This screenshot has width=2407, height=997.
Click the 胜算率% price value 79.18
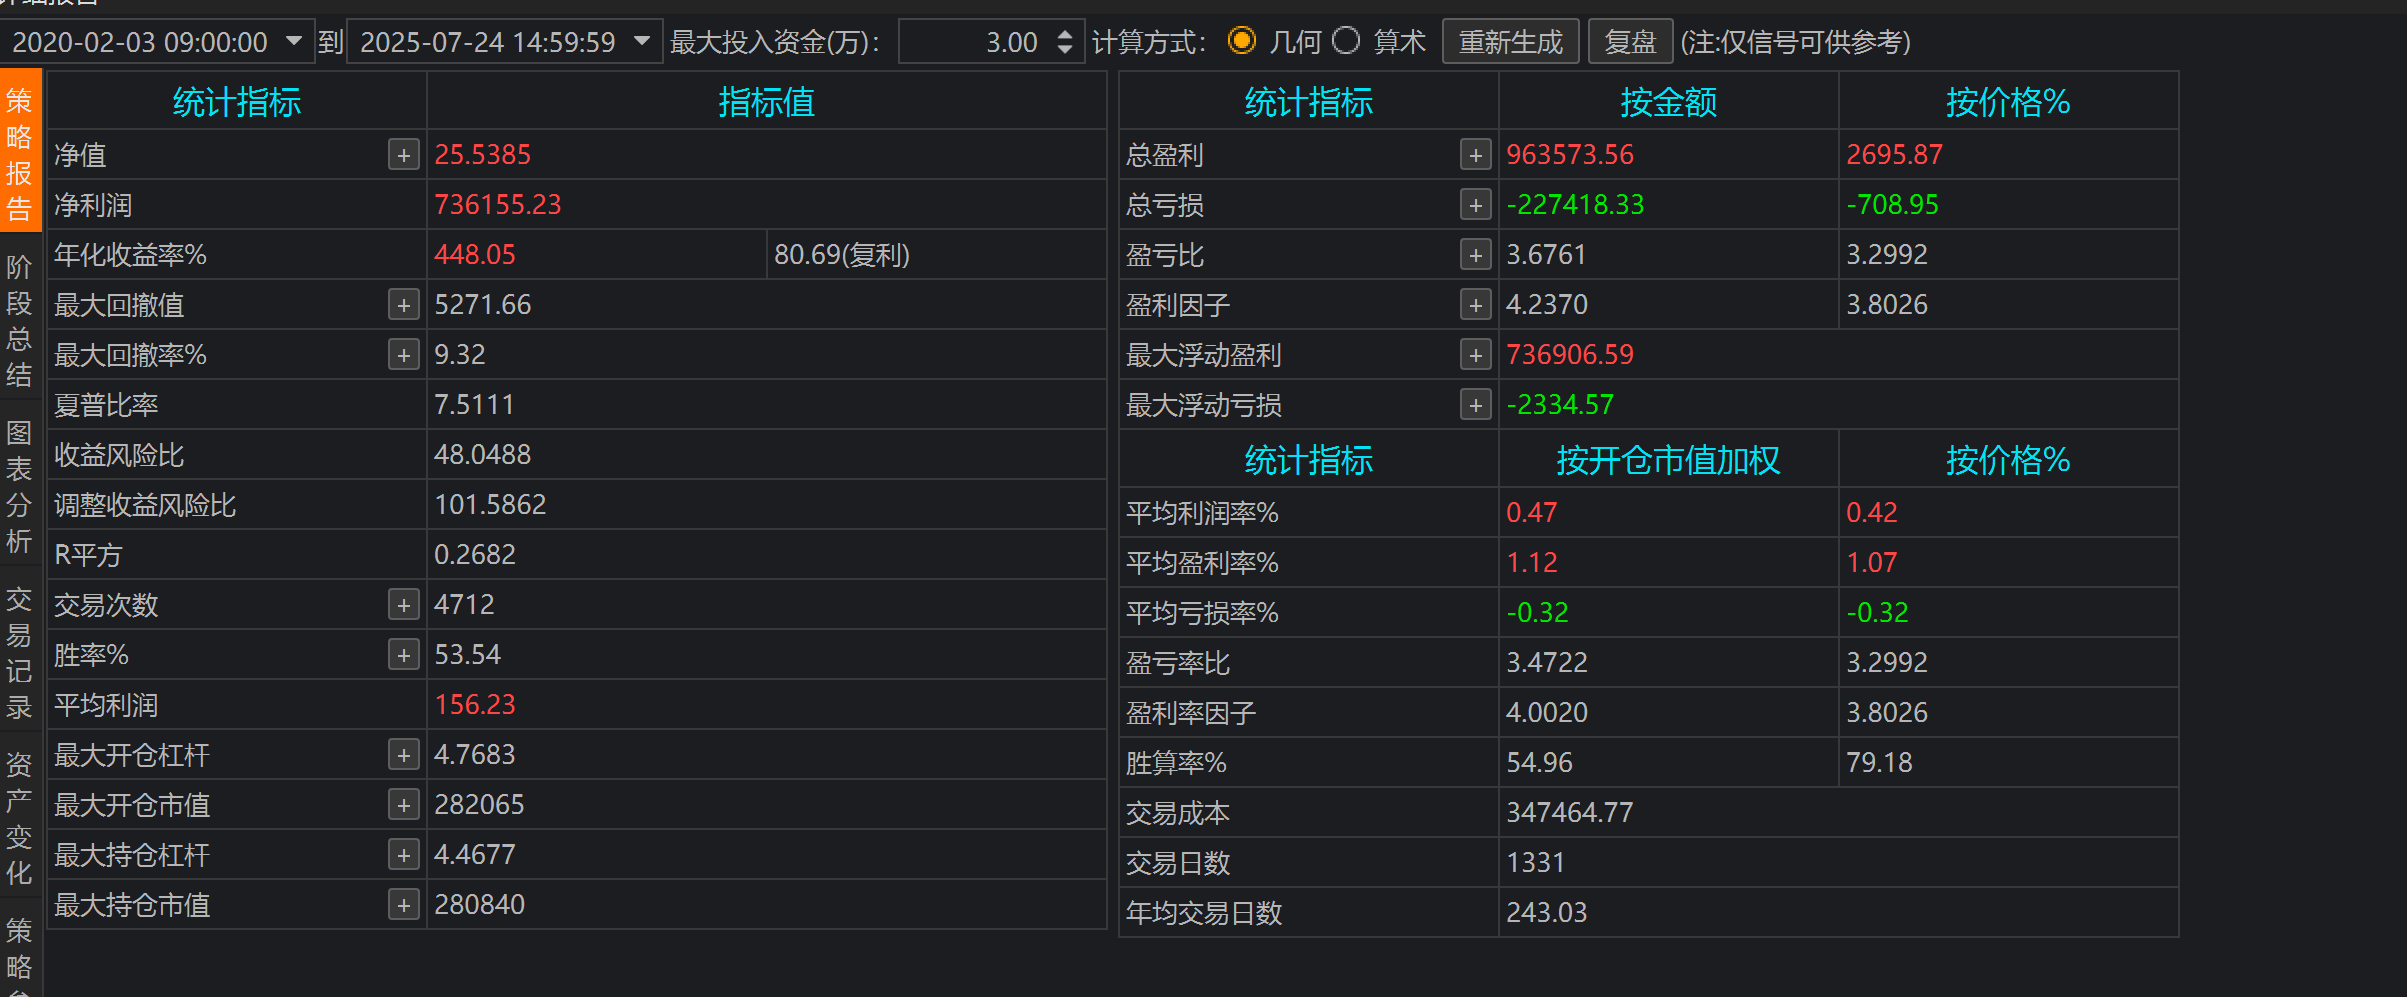[x=1879, y=763]
